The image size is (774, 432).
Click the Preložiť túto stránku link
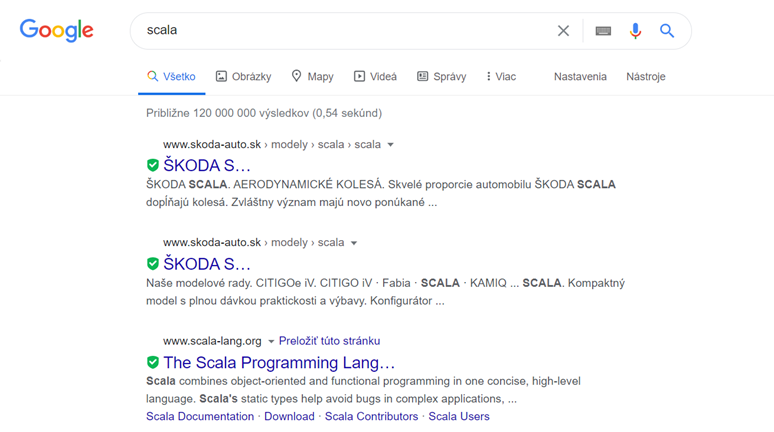click(329, 341)
